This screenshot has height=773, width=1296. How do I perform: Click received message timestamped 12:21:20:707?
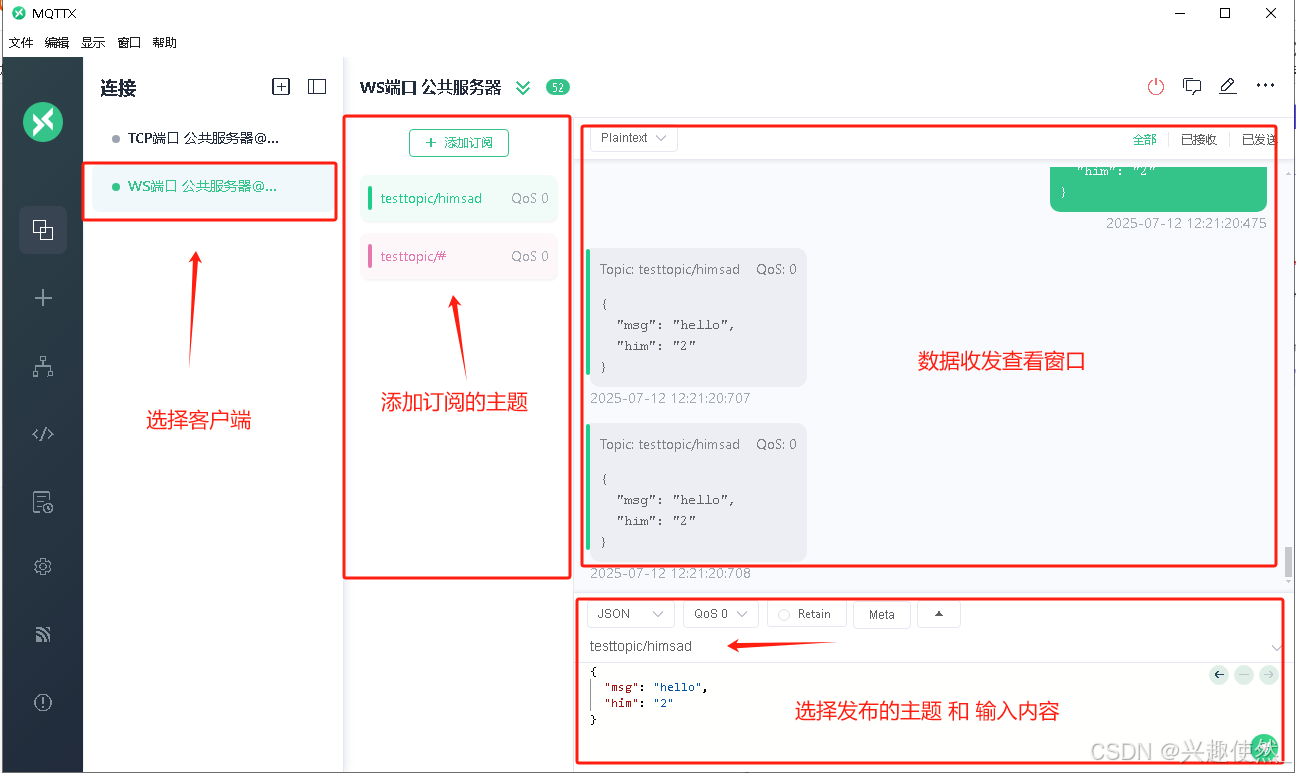pyautogui.click(x=696, y=318)
